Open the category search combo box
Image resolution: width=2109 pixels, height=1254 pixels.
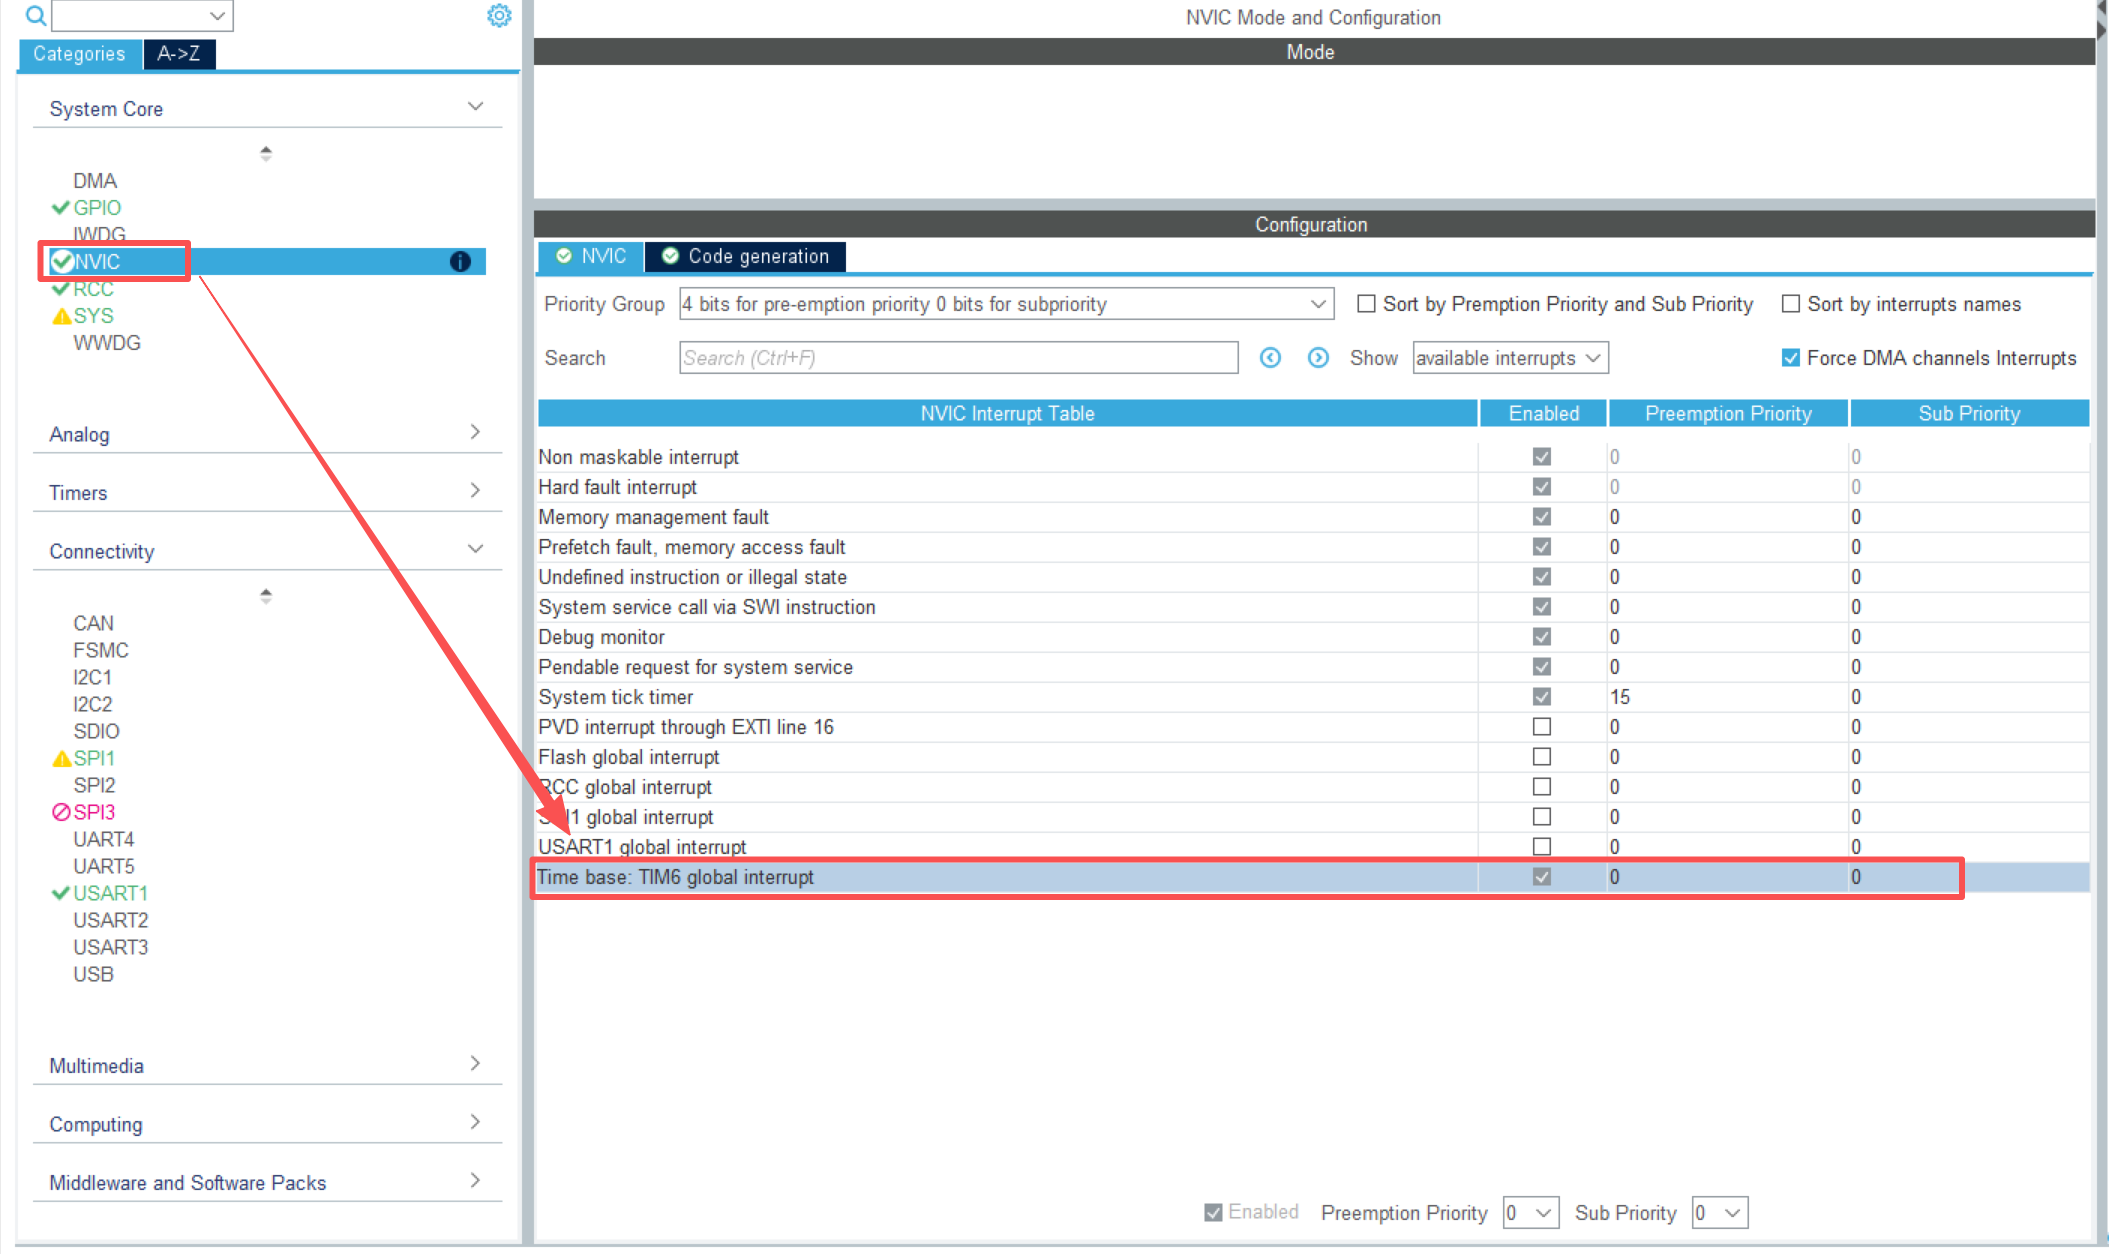(142, 15)
